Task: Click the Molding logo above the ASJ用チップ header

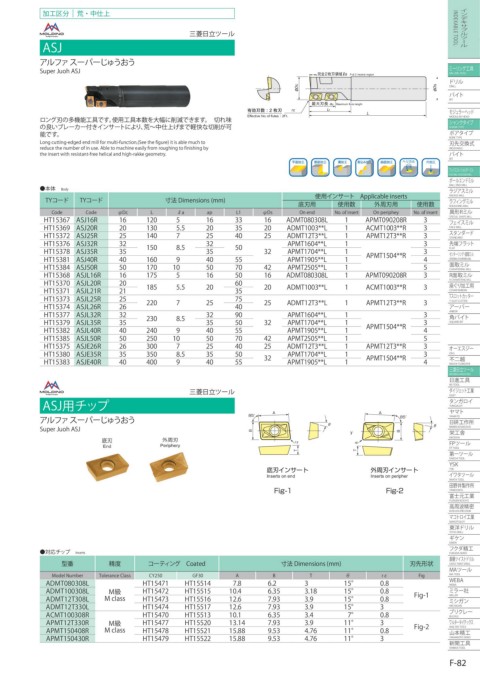Action: click(52, 387)
